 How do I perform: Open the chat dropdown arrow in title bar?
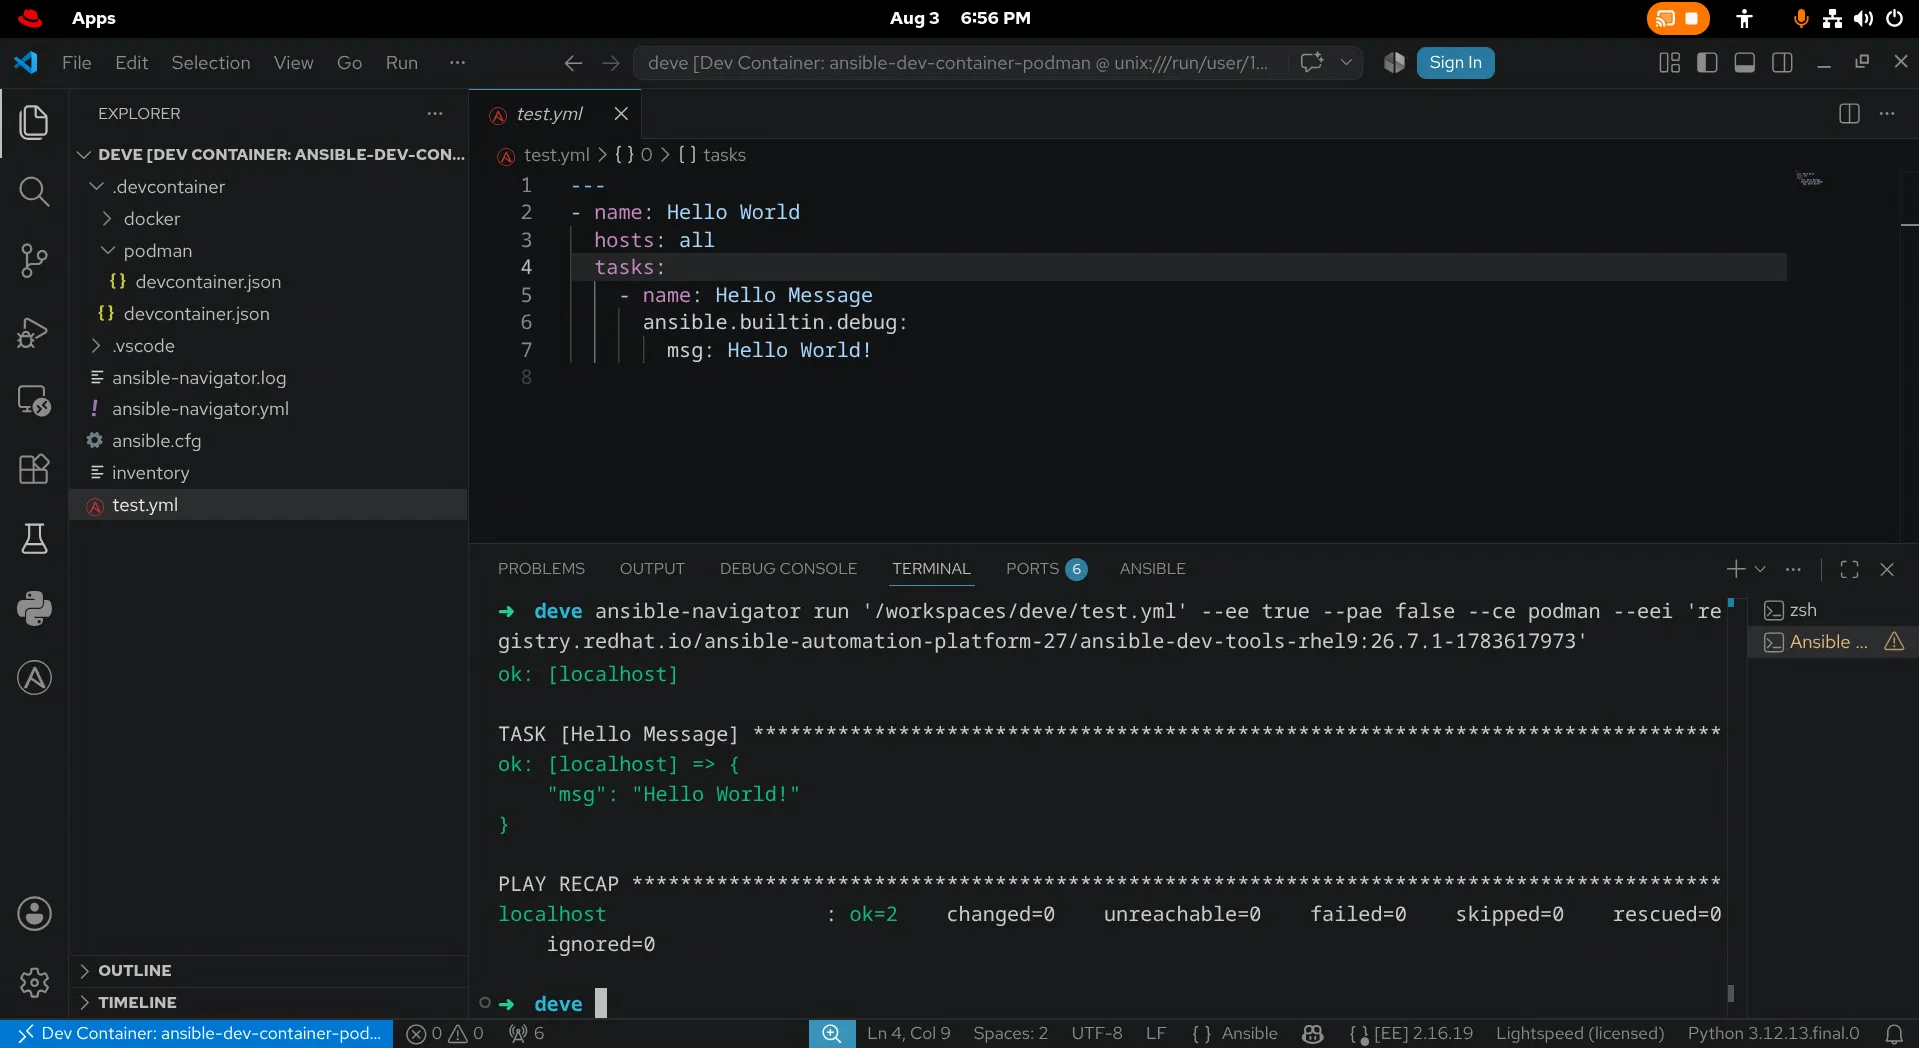tap(1346, 63)
